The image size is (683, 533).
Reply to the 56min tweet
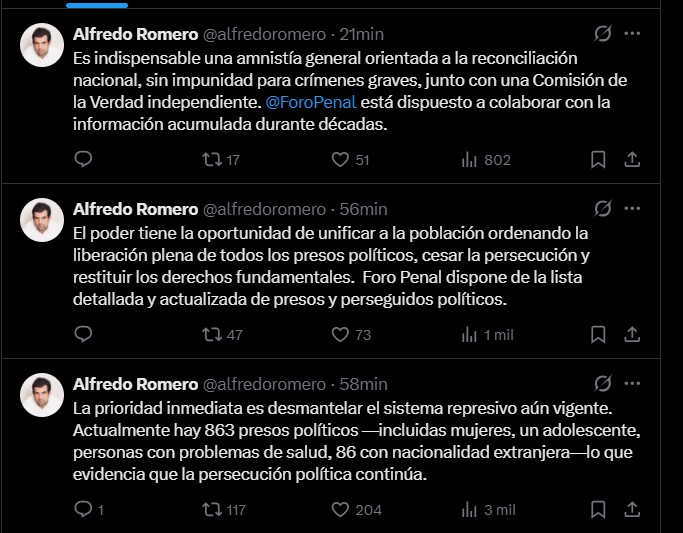tap(84, 334)
